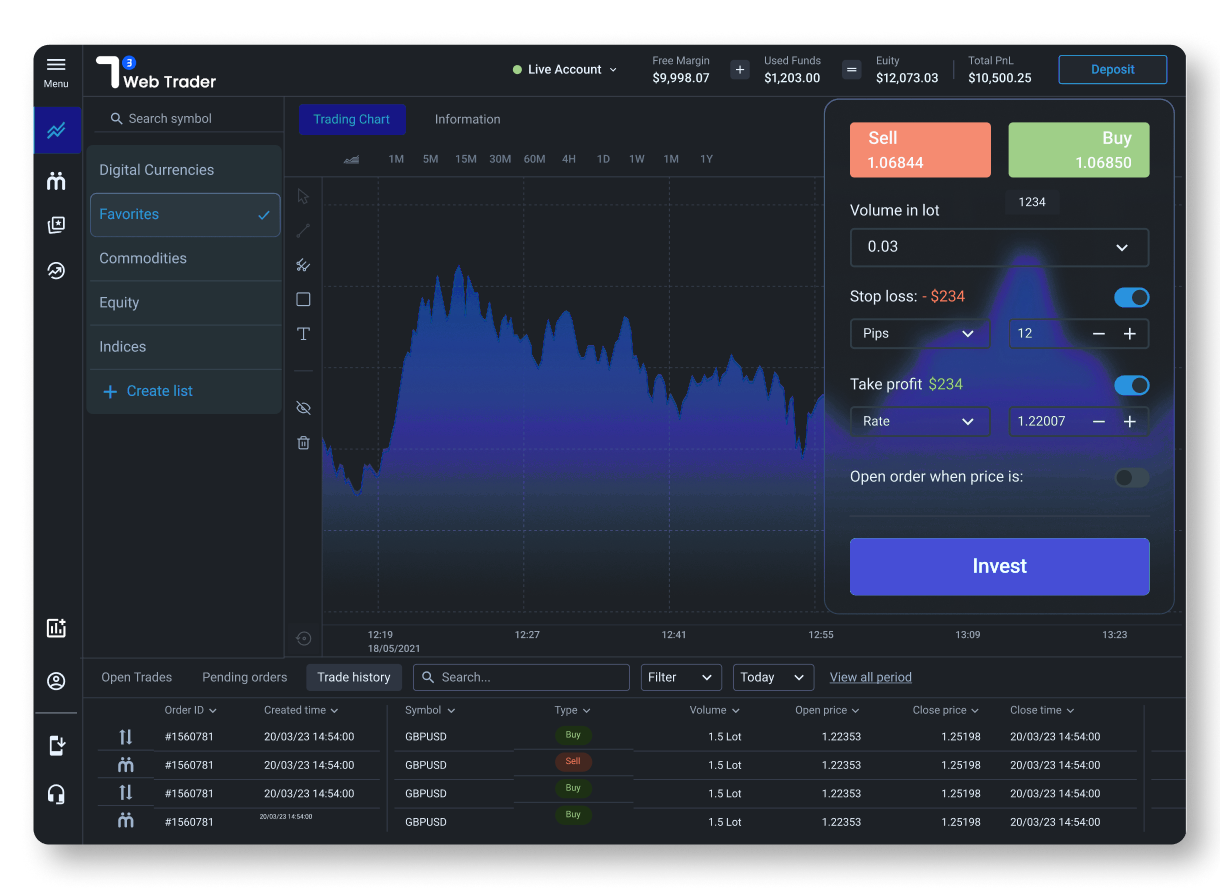The width and height of the screenshot is (1220, 888).
Task: Open the hamburger Menu icon
Action: (x=56, y=65)
